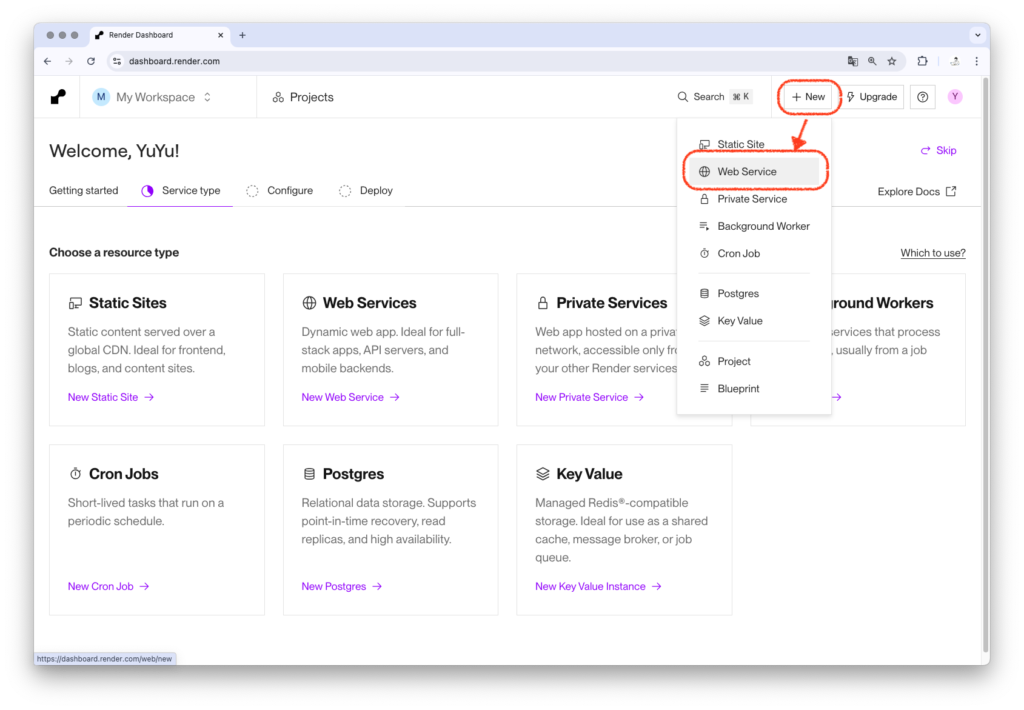Click New Postgres link
The height and width of the screenshot is (710, 1024).
[x=342, y=587]
